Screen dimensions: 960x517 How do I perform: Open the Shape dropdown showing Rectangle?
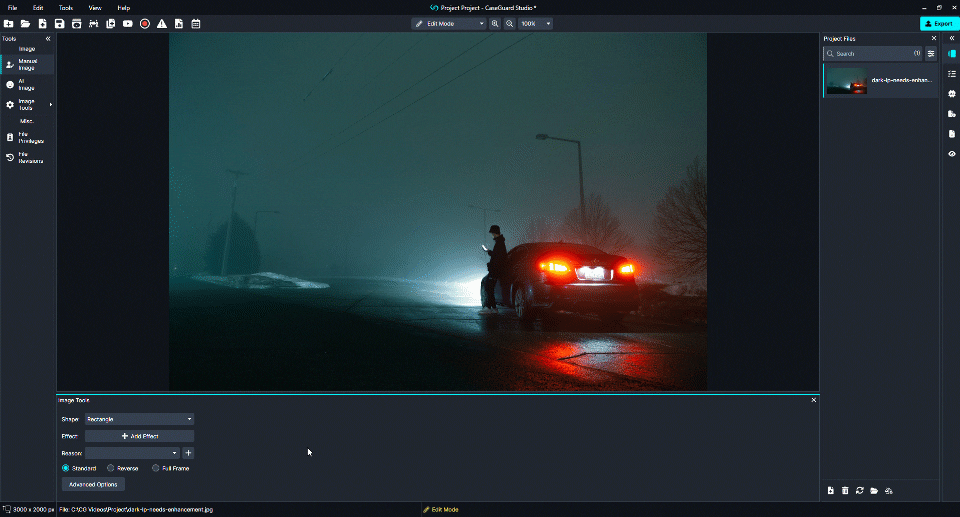point(140,419)
